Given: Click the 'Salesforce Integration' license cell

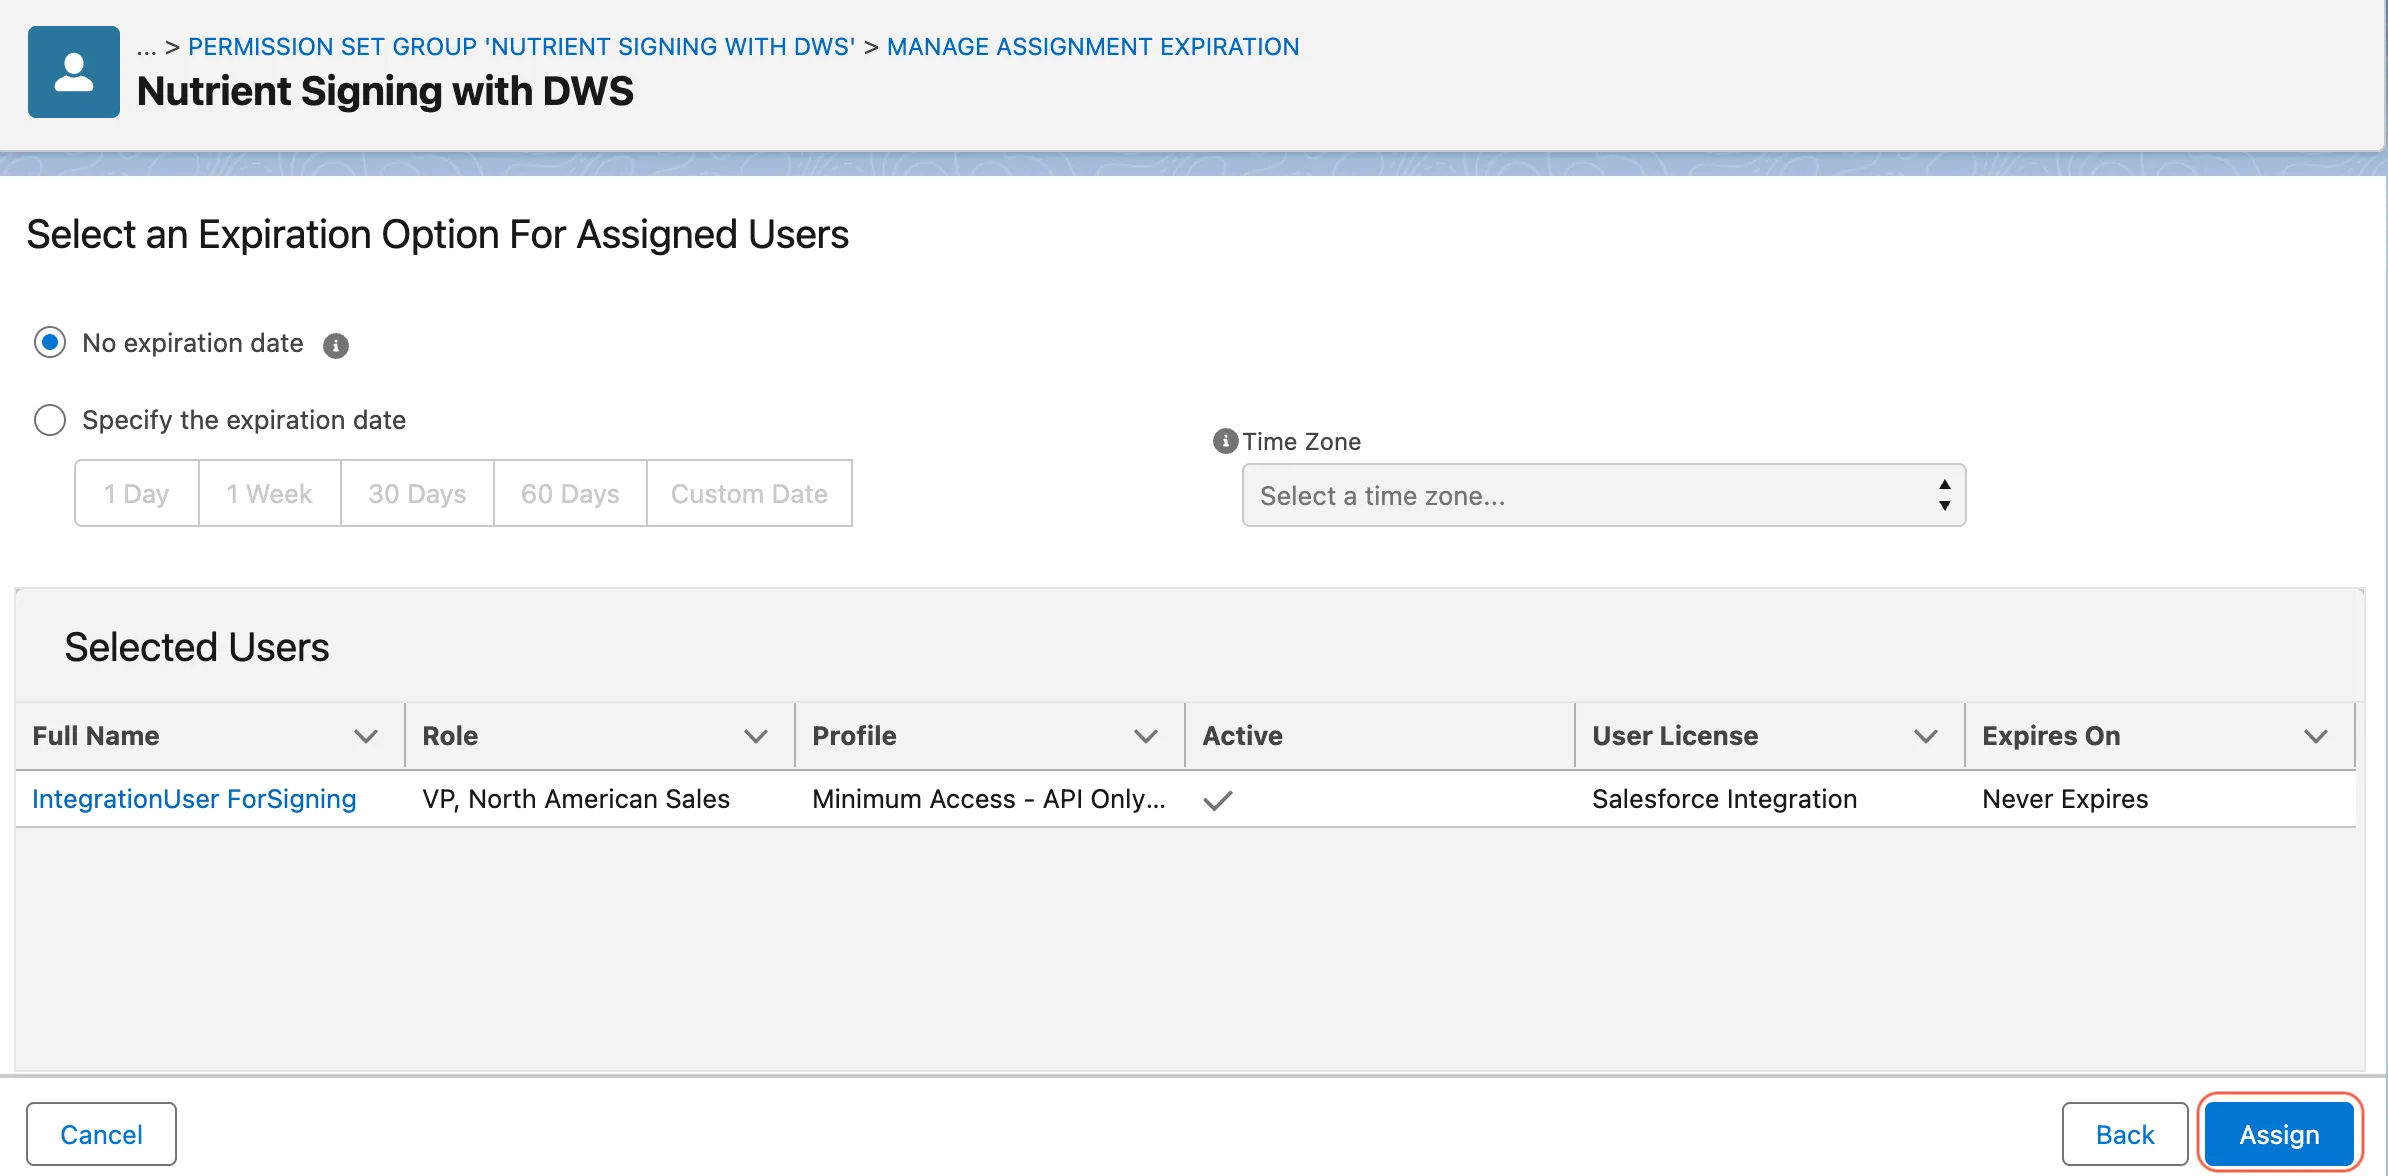Looking at the screenshot, I should point(1725,799).
